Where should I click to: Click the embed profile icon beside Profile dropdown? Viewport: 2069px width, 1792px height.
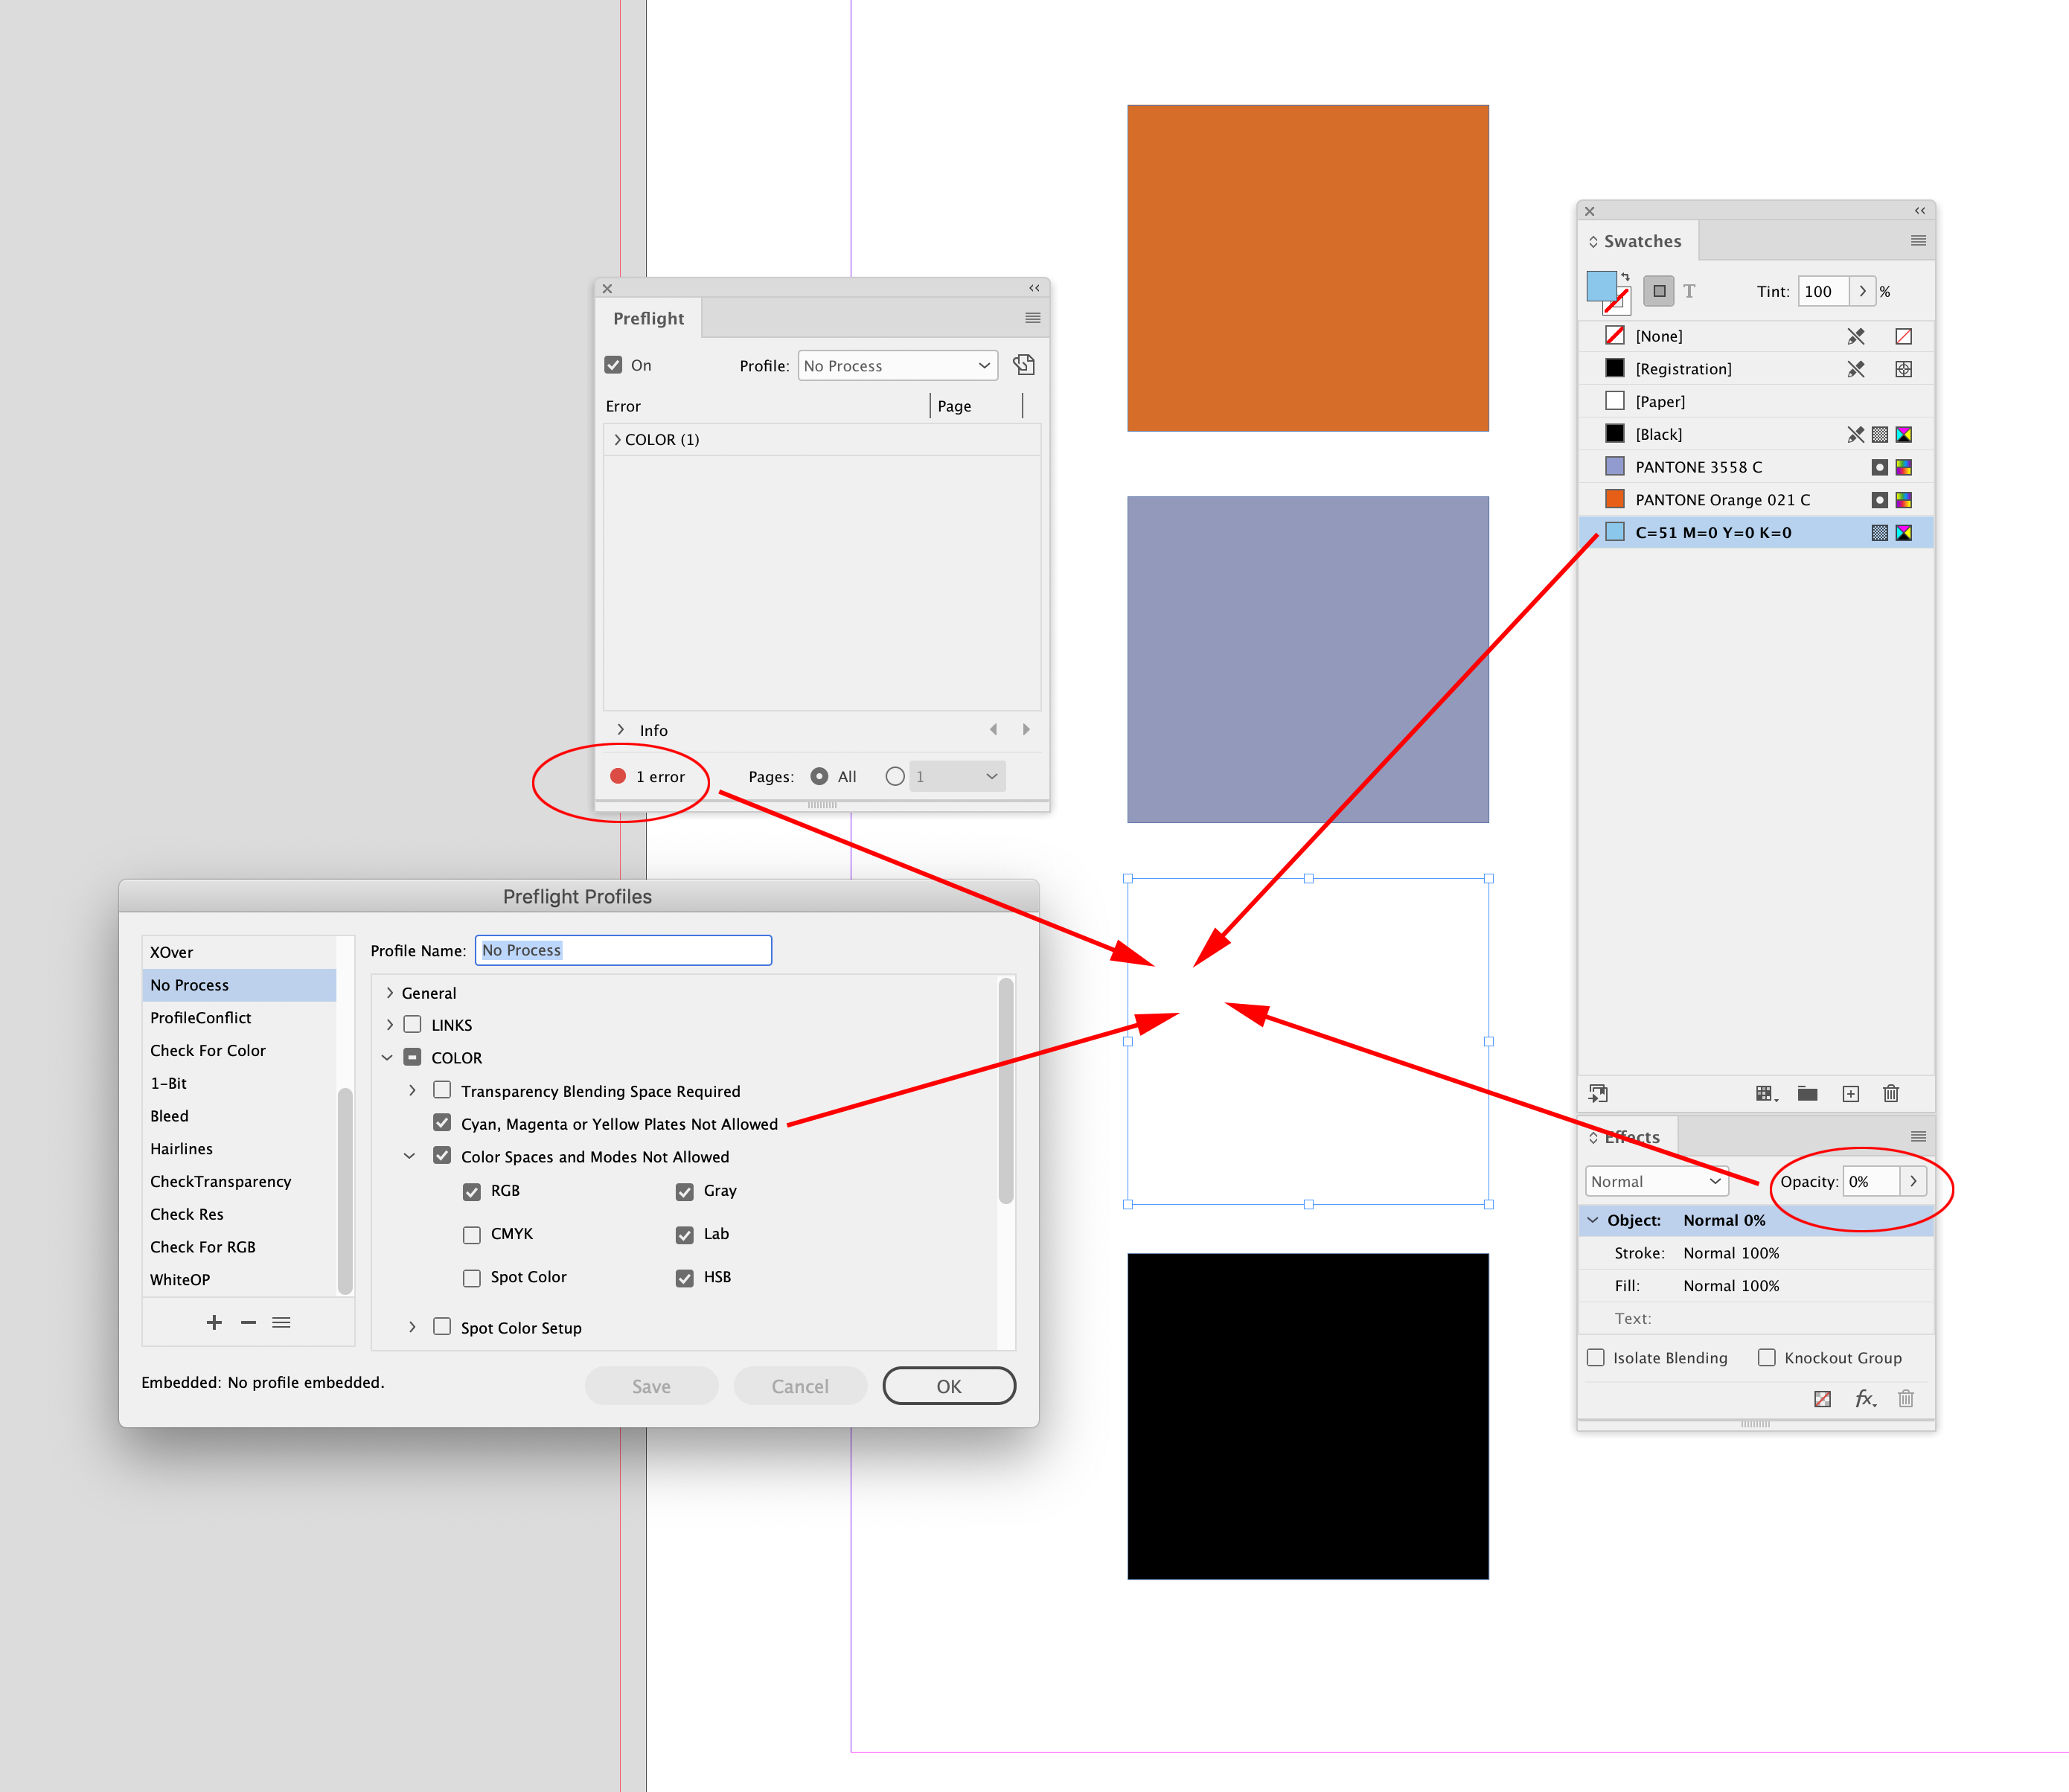coord(1023,364)
